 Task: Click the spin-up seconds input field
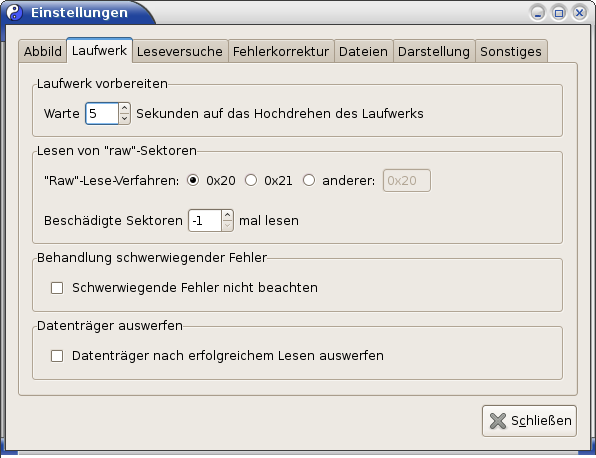coord(102,113)
